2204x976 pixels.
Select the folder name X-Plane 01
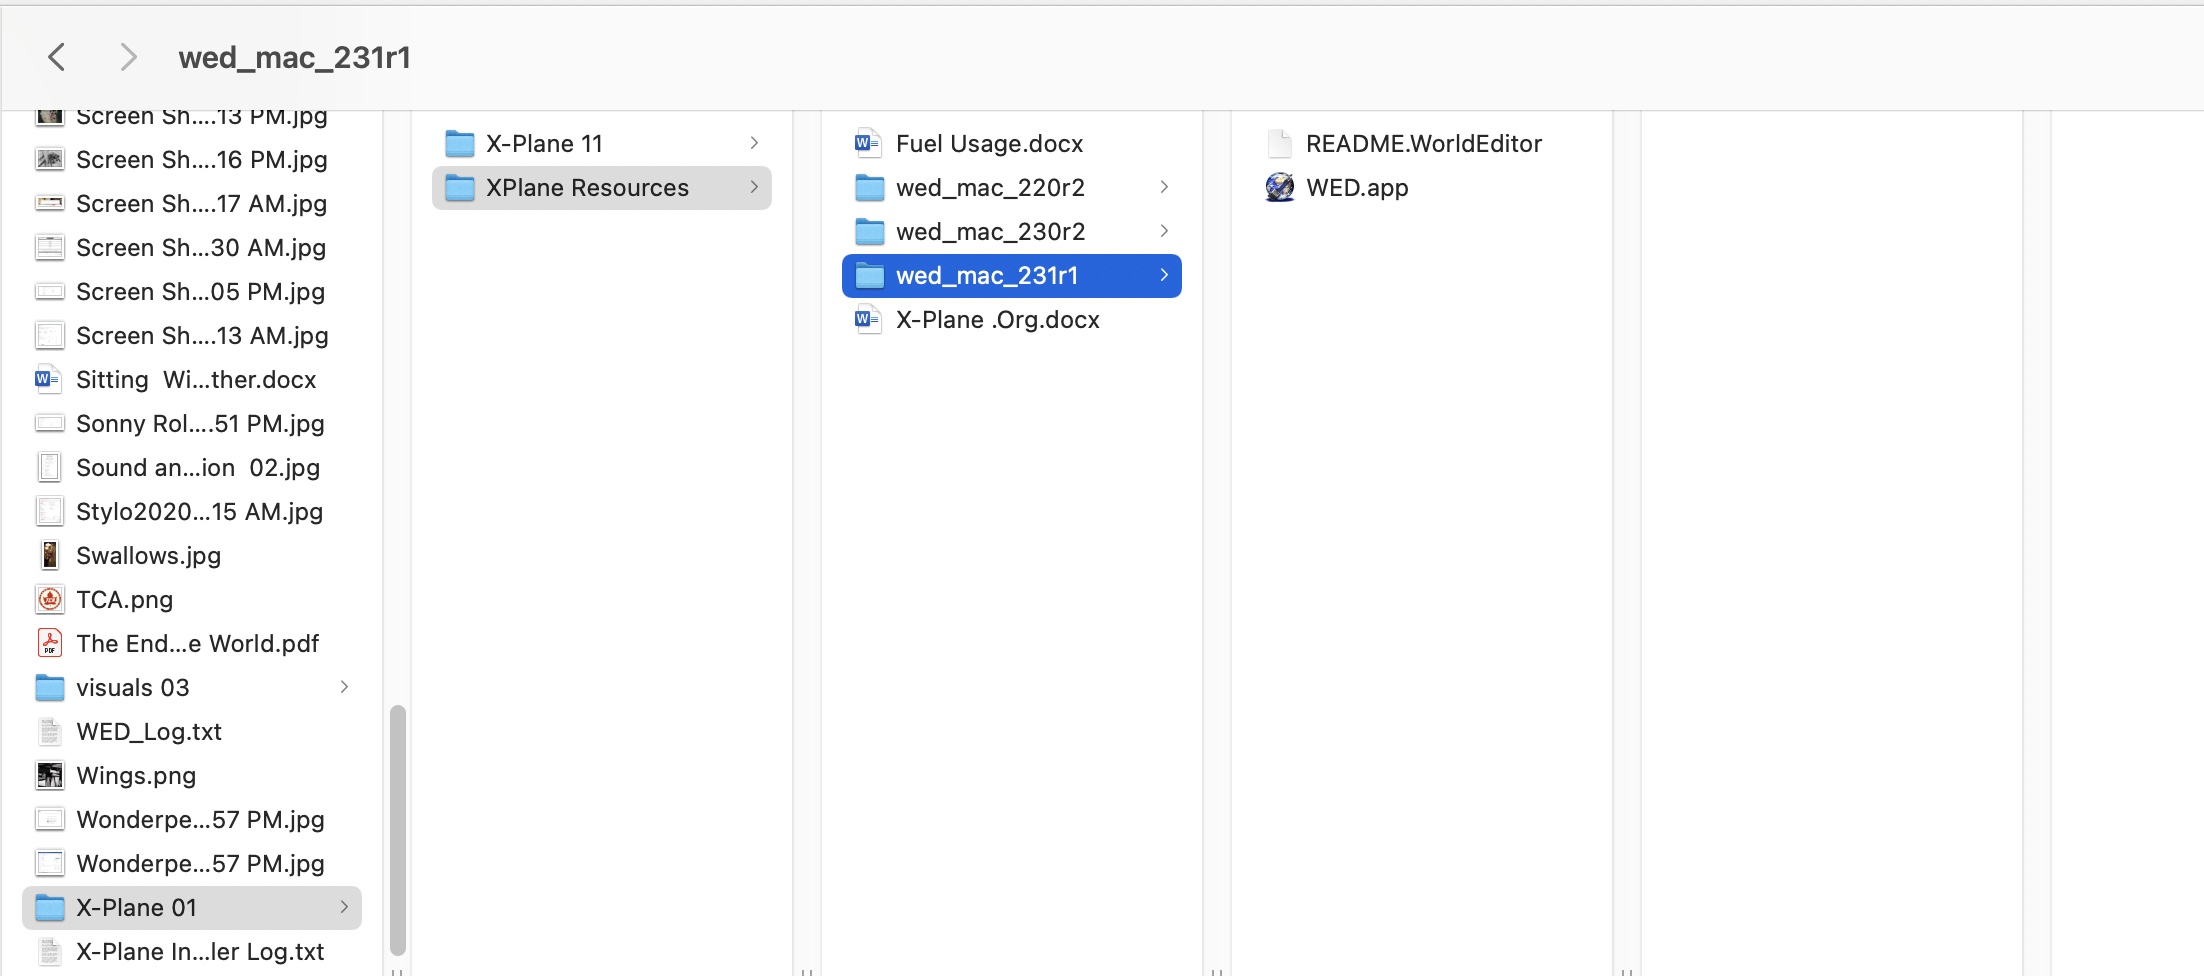tap(137, 907)
